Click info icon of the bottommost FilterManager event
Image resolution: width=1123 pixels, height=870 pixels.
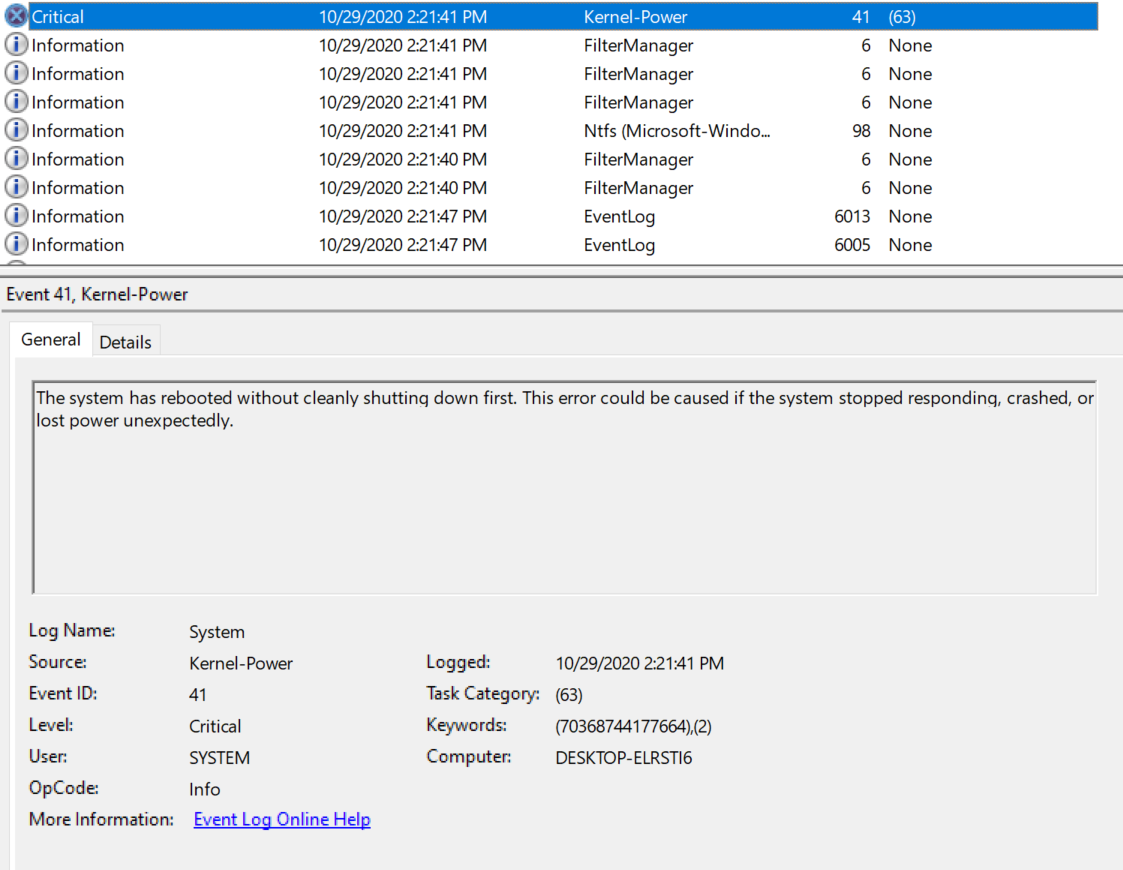(x=16, y=187)
